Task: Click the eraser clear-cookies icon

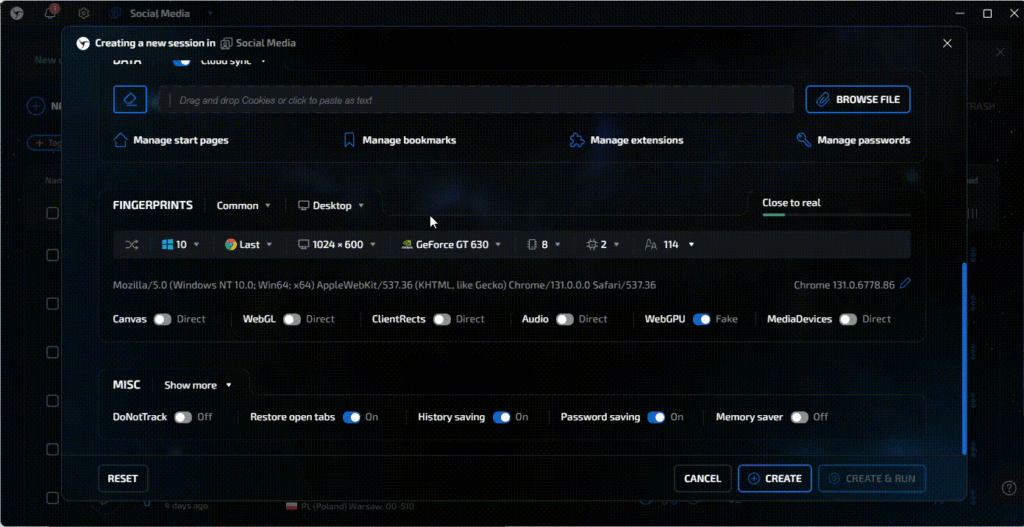Action: click(130, 99)
